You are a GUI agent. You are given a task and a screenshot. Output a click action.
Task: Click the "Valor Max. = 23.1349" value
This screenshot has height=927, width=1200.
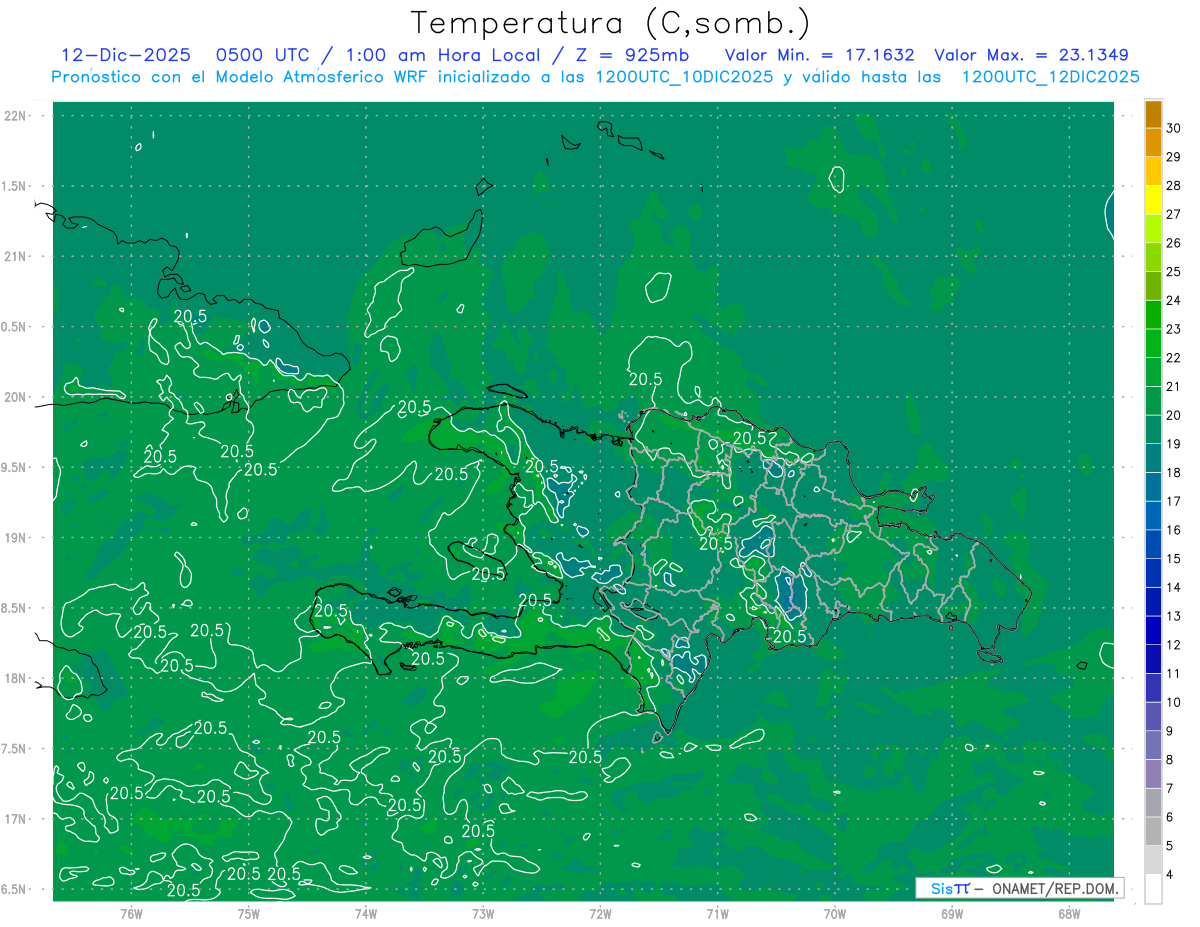point(1031,55)
